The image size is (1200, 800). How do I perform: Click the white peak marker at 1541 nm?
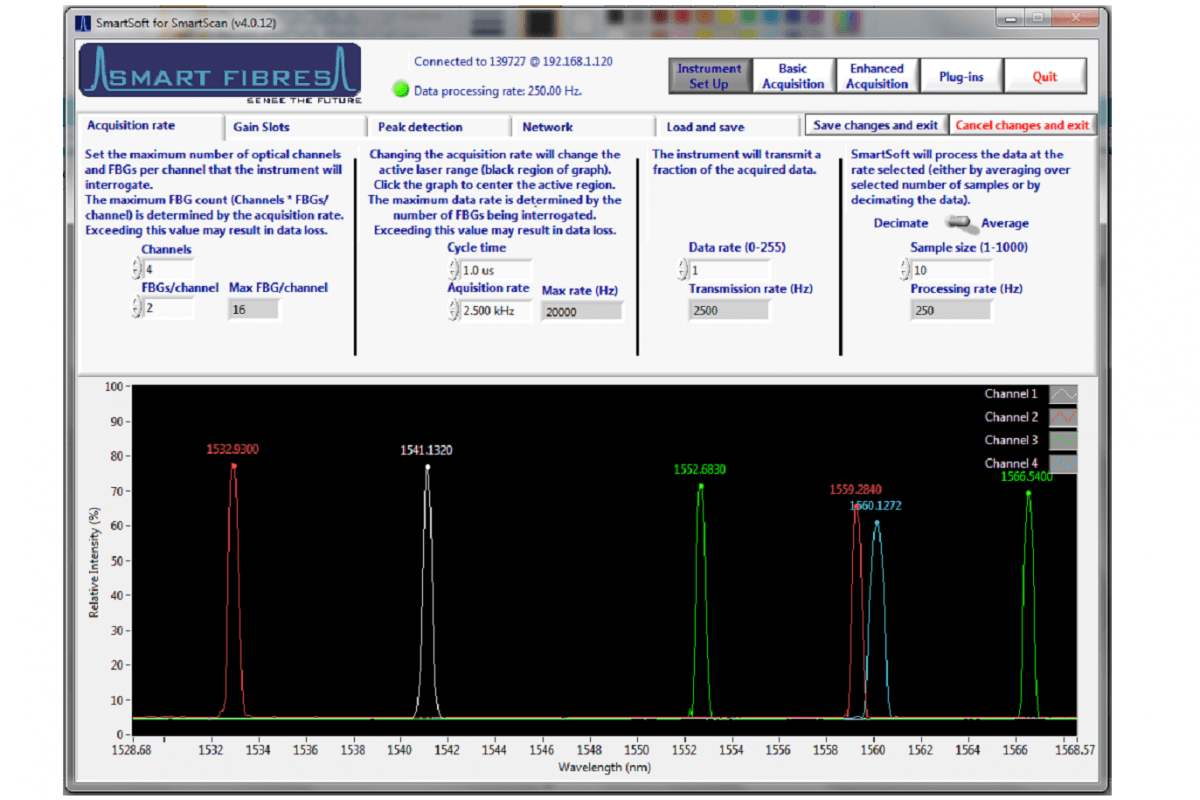[x=427, y=467]
